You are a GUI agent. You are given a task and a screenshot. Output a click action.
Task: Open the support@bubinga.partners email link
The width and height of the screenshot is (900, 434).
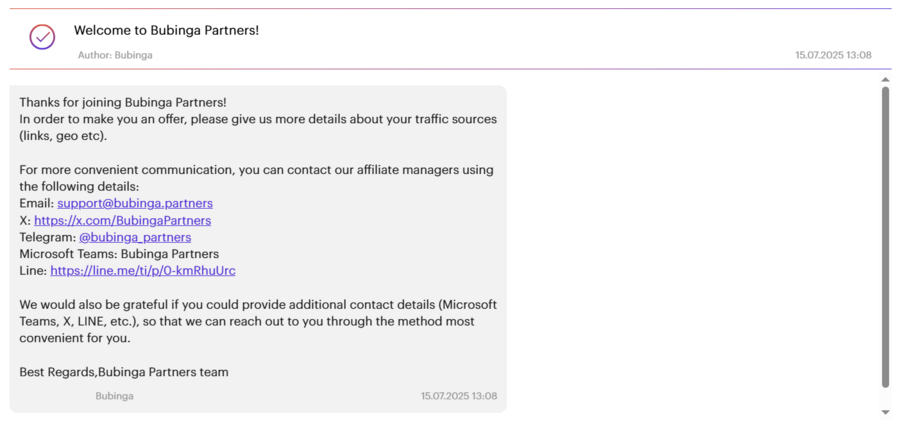click(x=135, y=203)
